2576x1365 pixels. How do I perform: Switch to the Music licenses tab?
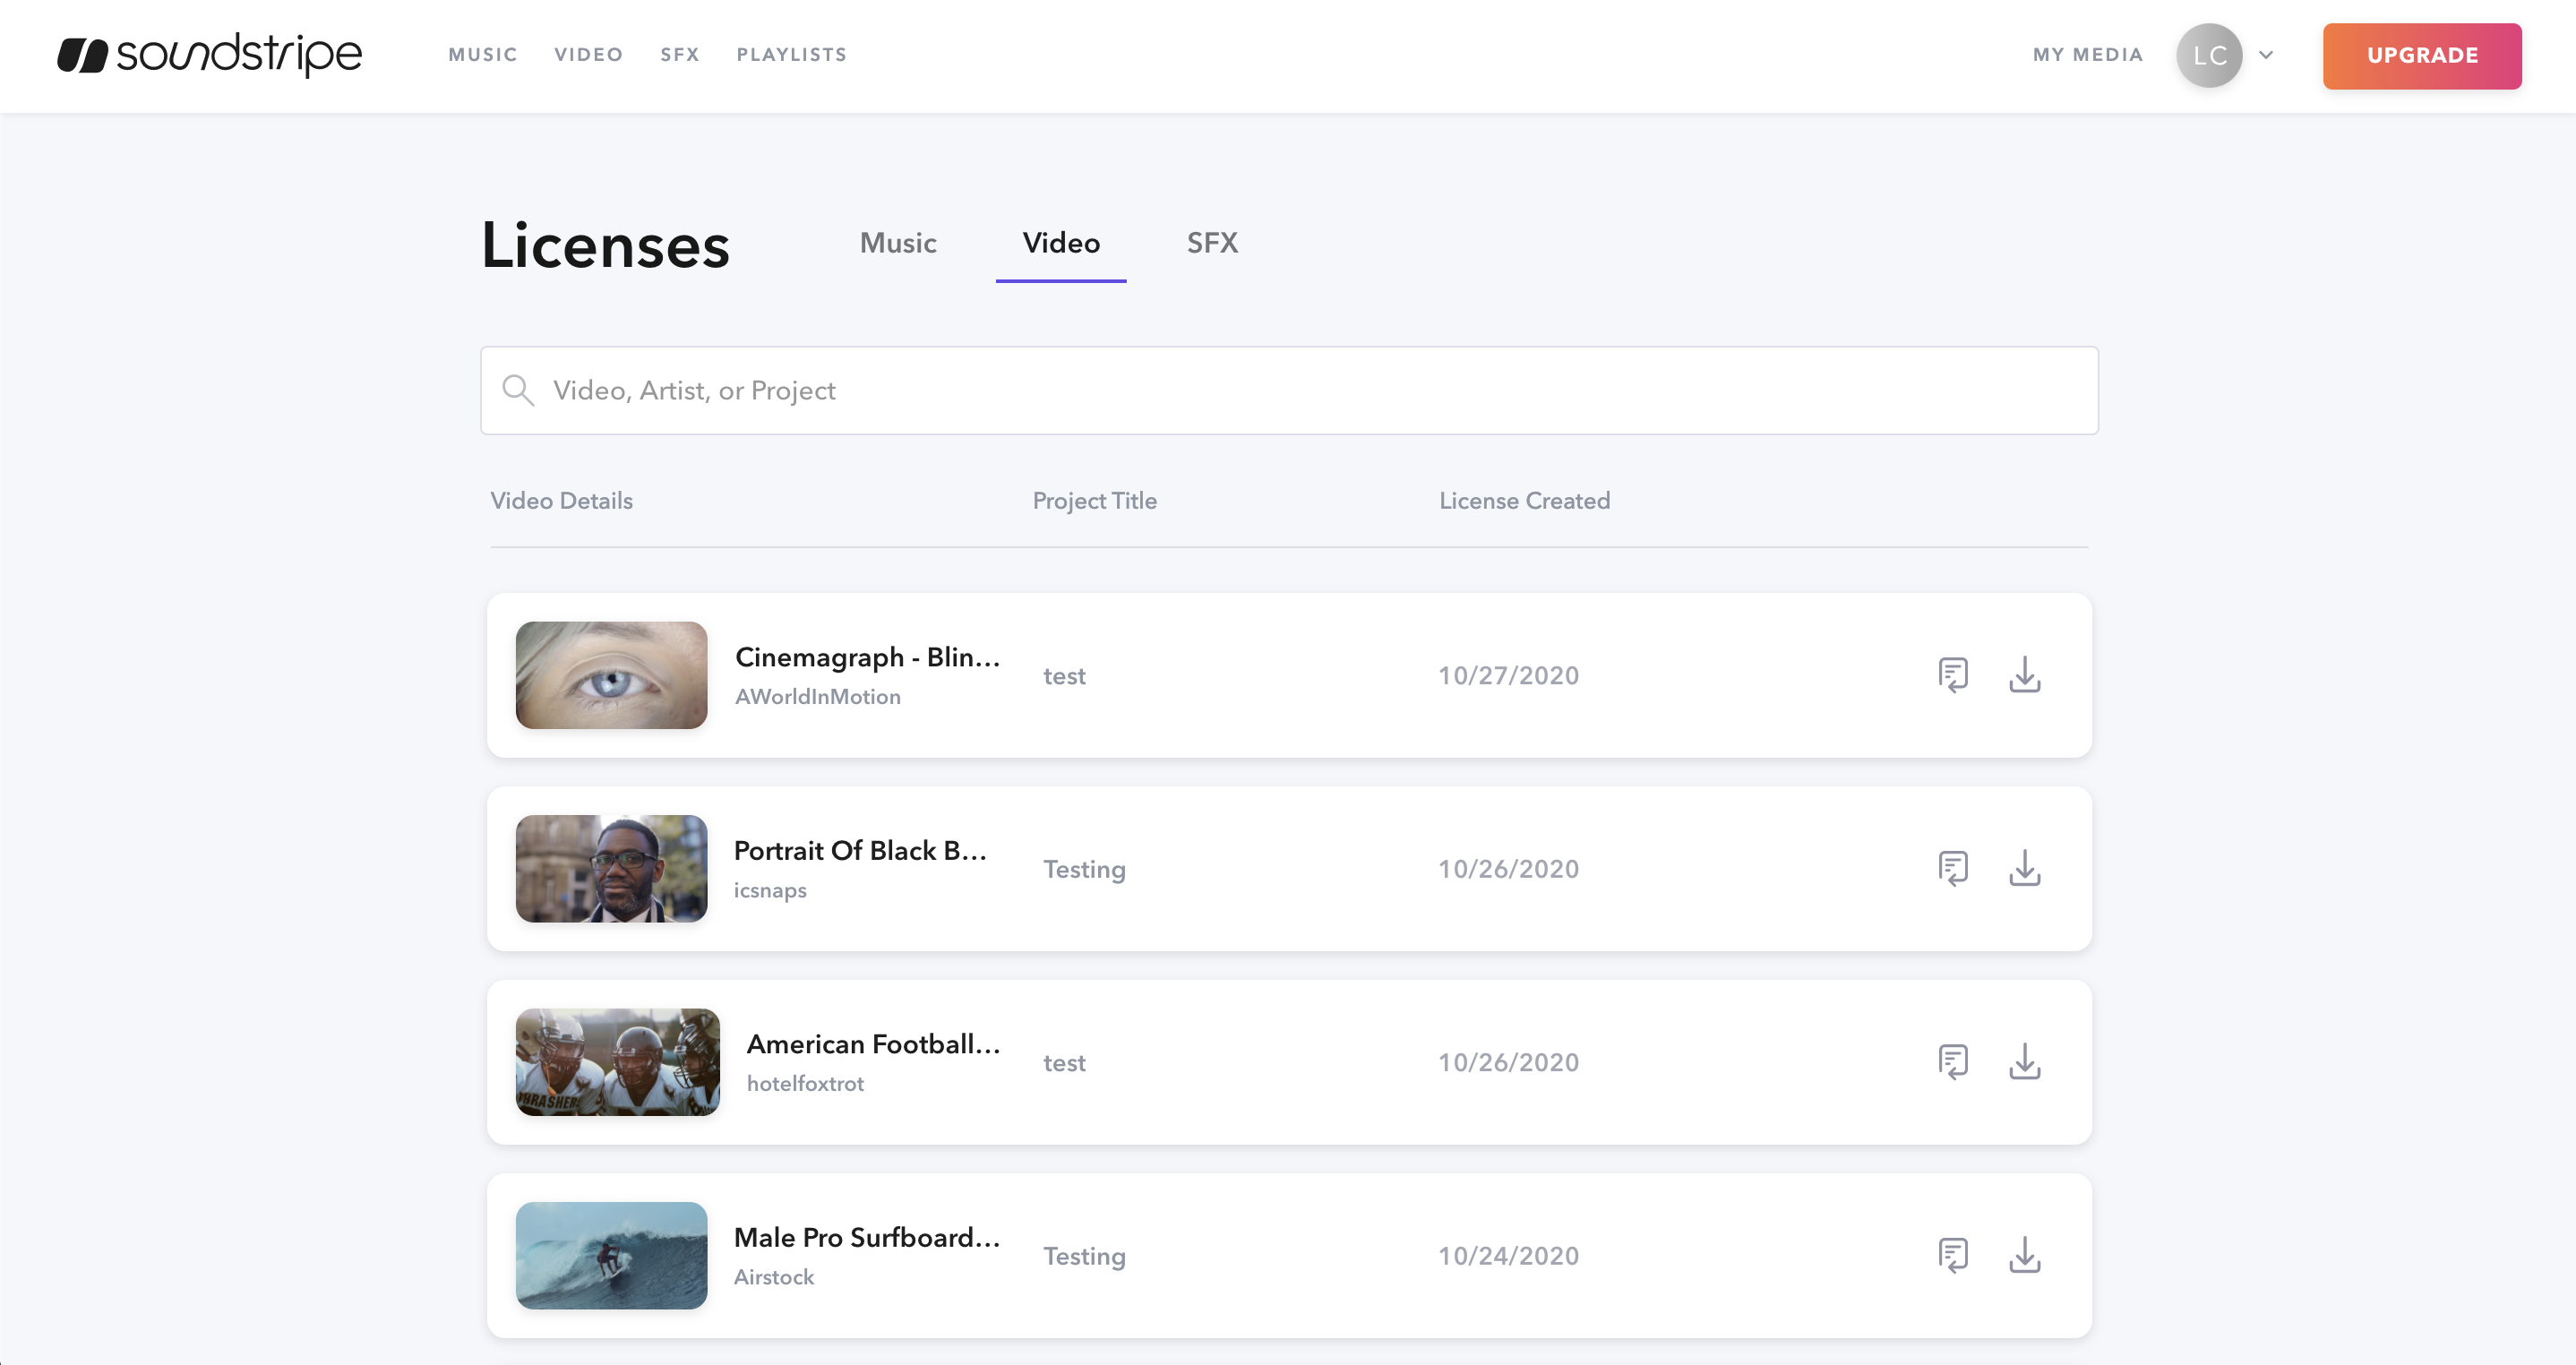pyautogui.click(x=897, y=243)
